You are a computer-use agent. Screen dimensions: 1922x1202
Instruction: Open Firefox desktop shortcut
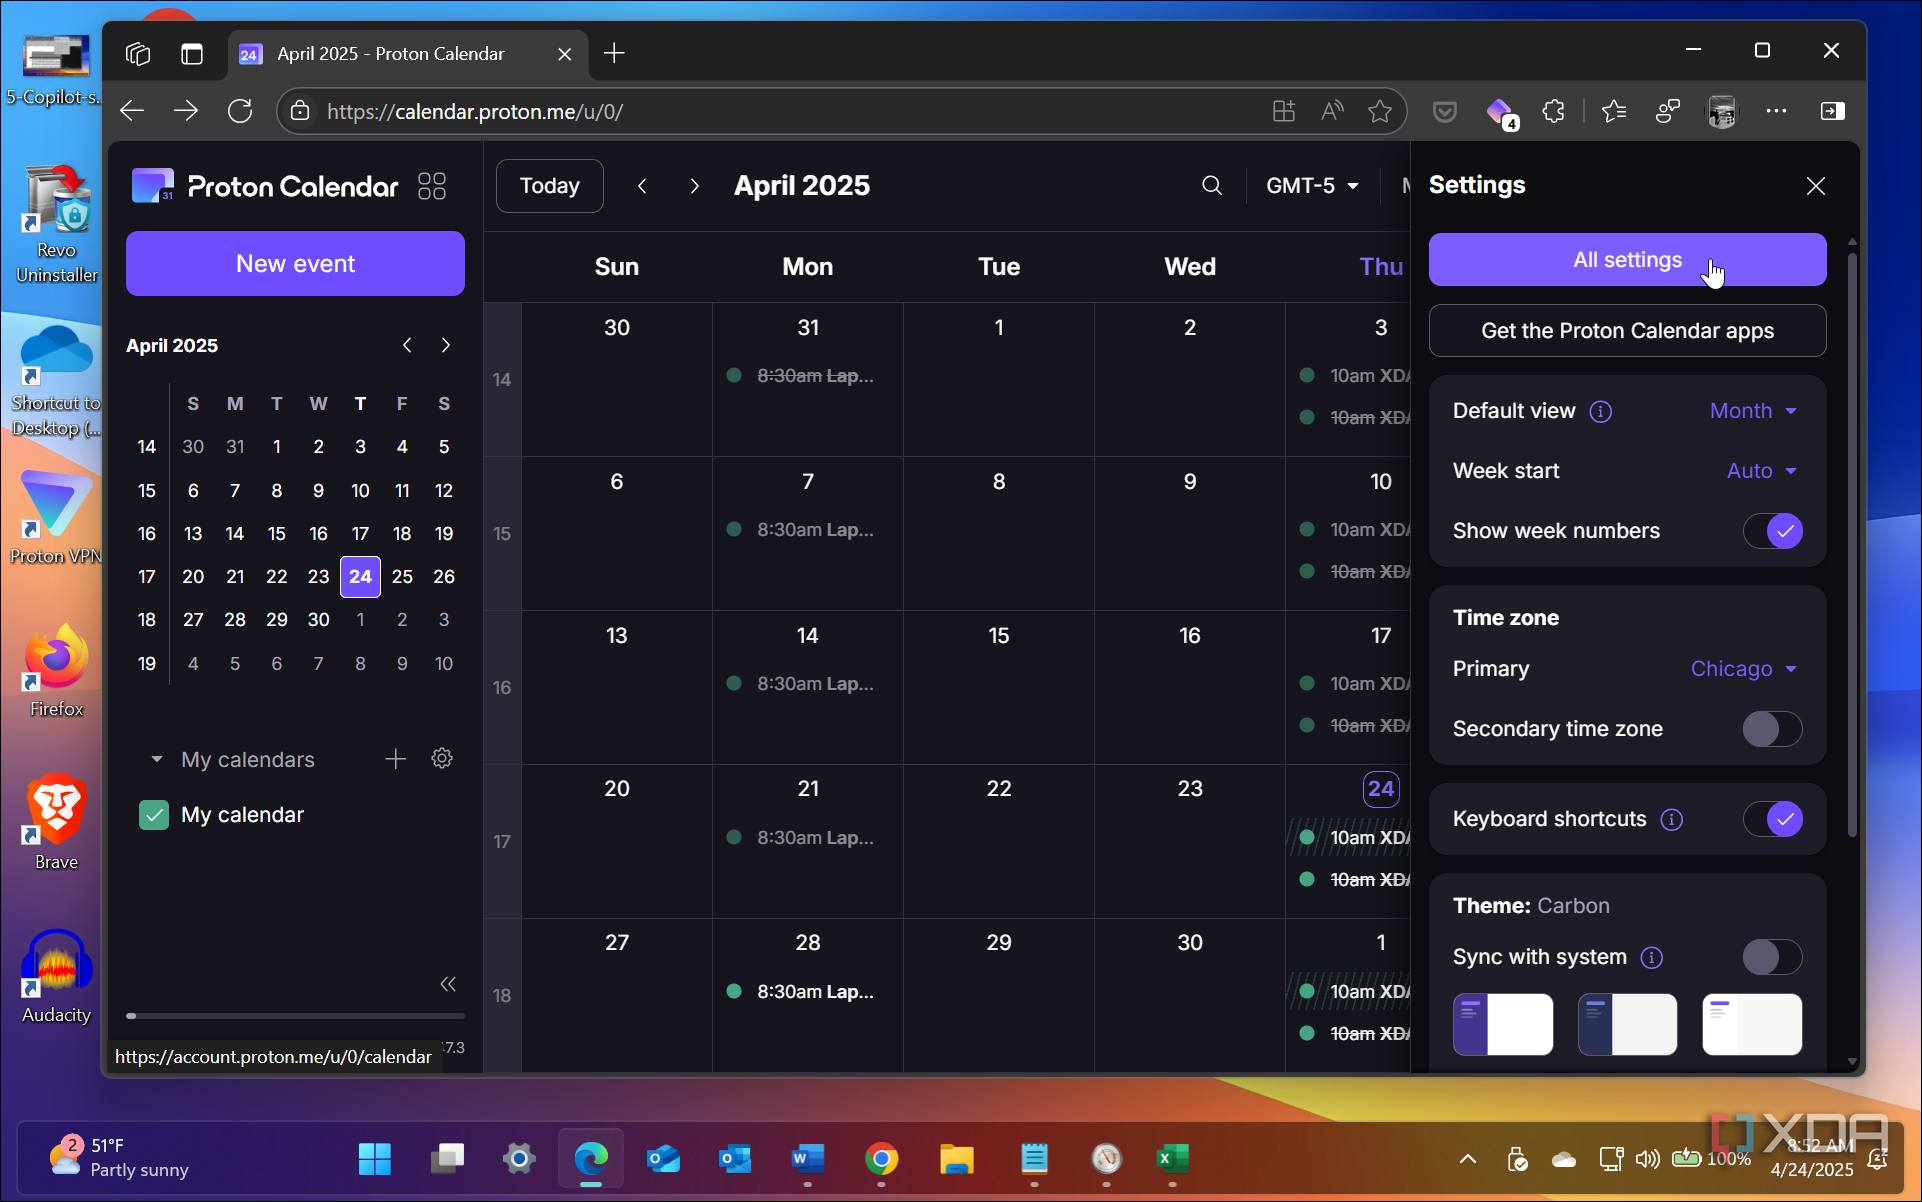[56, 672]
